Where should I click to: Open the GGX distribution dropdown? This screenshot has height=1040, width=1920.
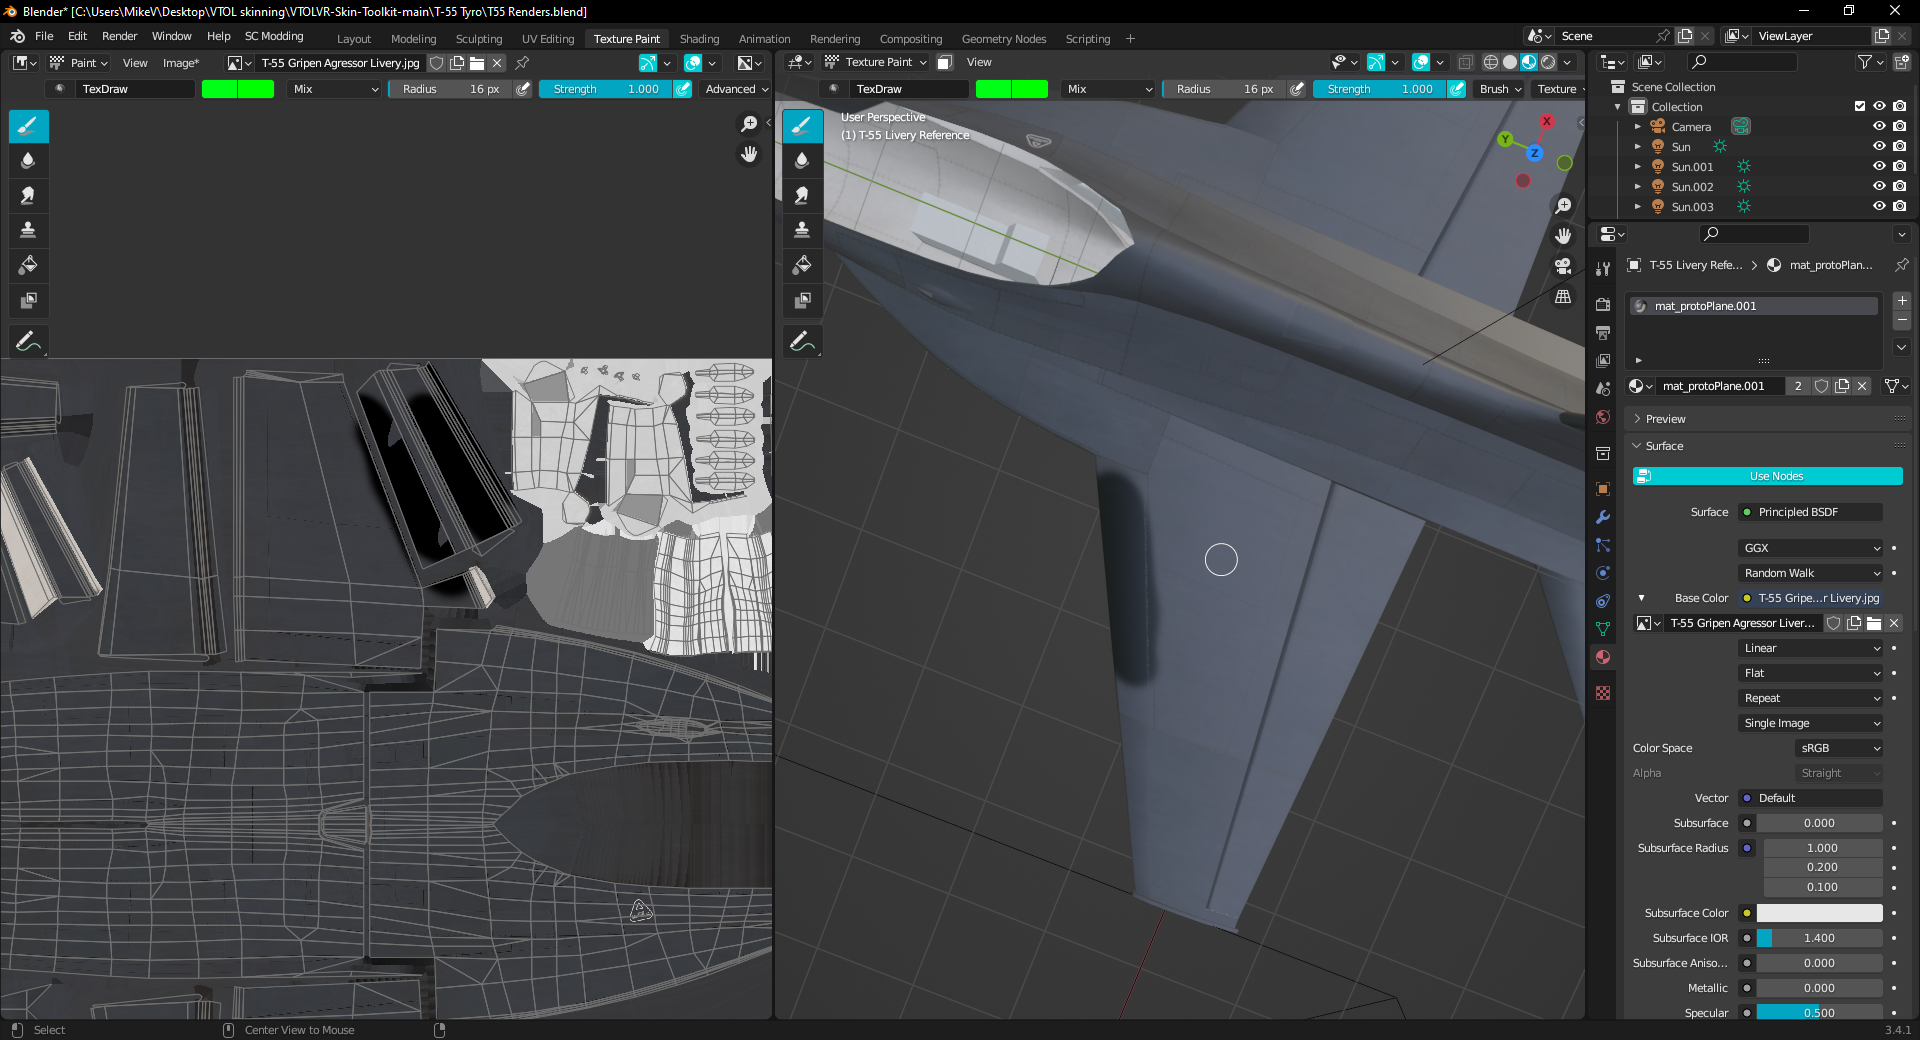click(x=1811, y=548)
